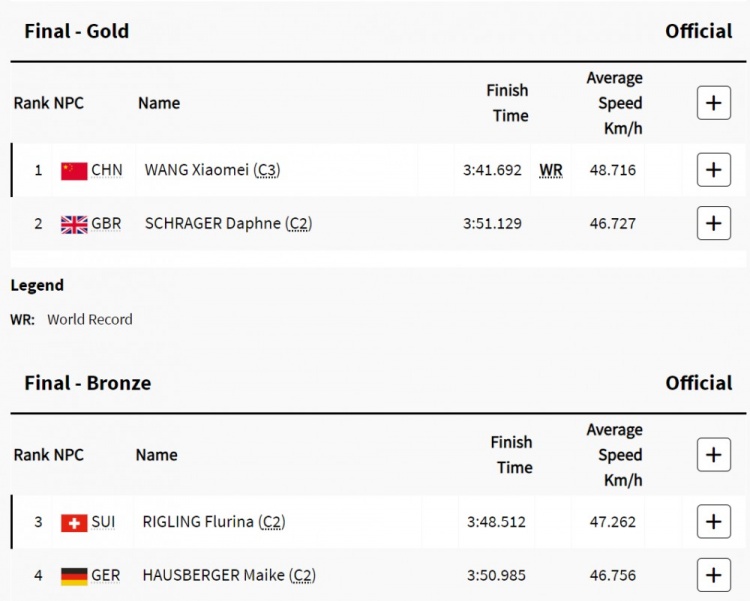Click the C3 class abbreviation for WANG Xiaomei

coord(267,170)
